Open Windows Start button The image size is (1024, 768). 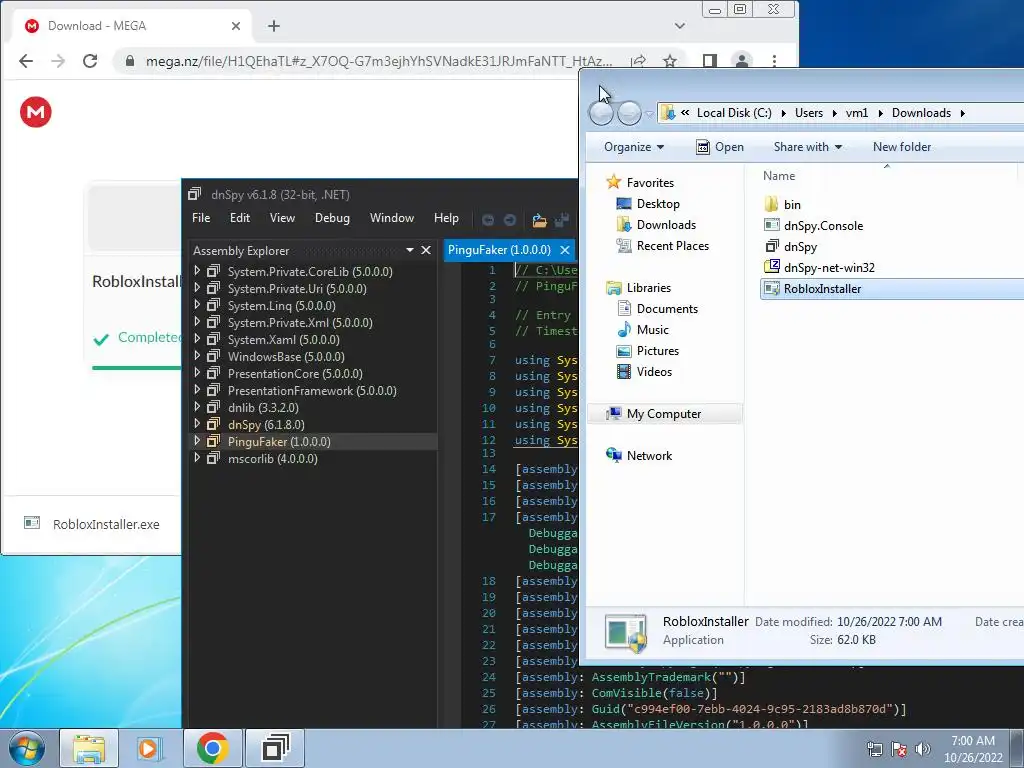coord(26,748)
